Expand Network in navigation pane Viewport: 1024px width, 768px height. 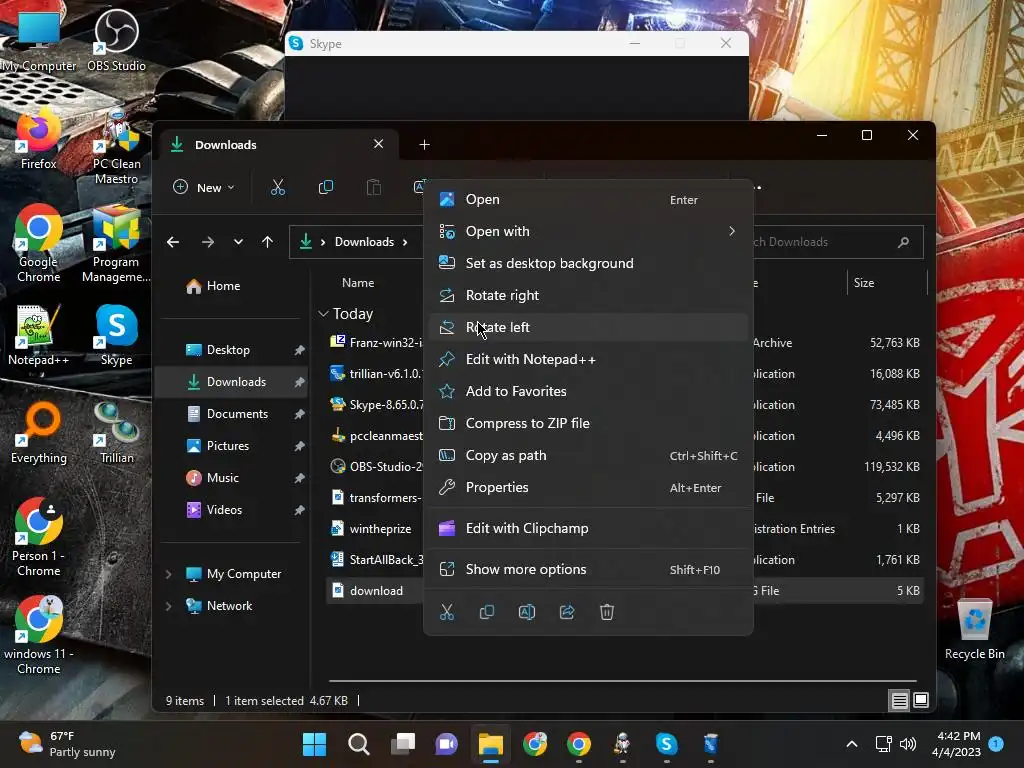[168, 605]
